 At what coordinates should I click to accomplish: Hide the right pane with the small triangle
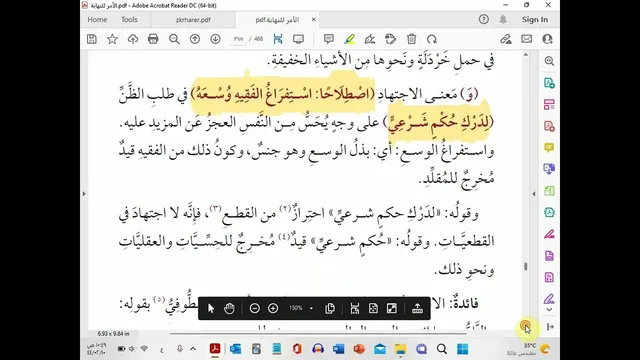[x=534, y=194]
